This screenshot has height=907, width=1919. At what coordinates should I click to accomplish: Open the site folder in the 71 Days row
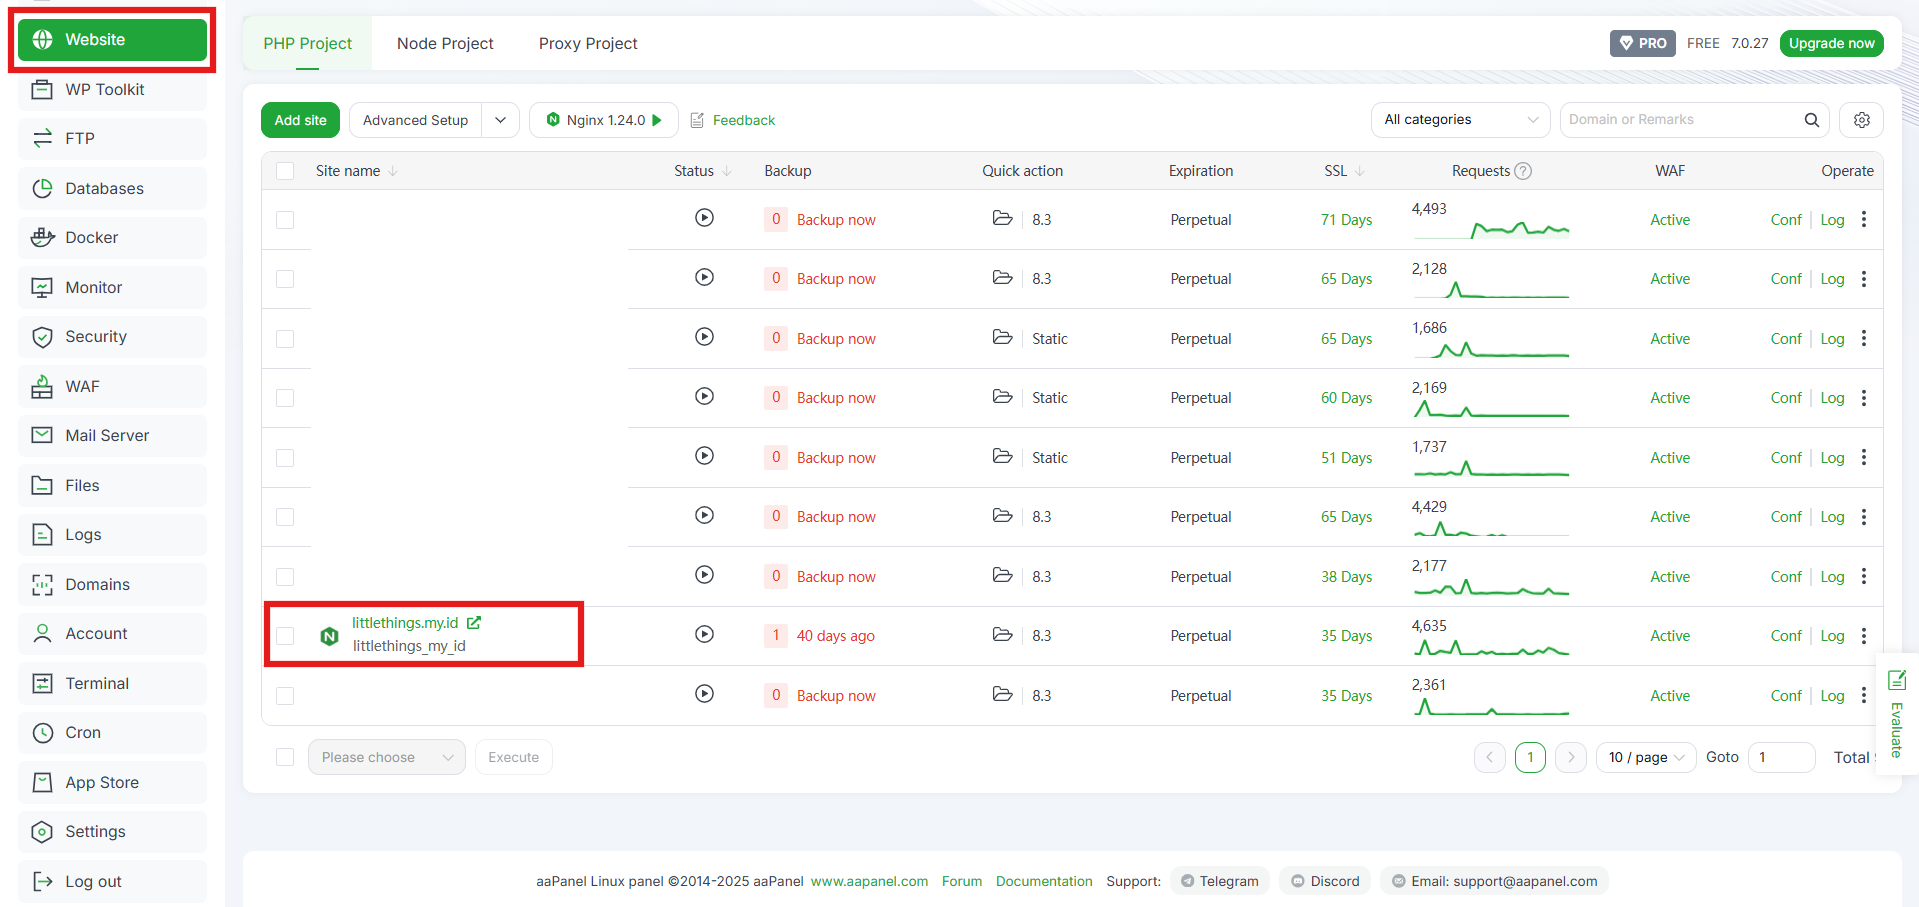coord(1002,218)
